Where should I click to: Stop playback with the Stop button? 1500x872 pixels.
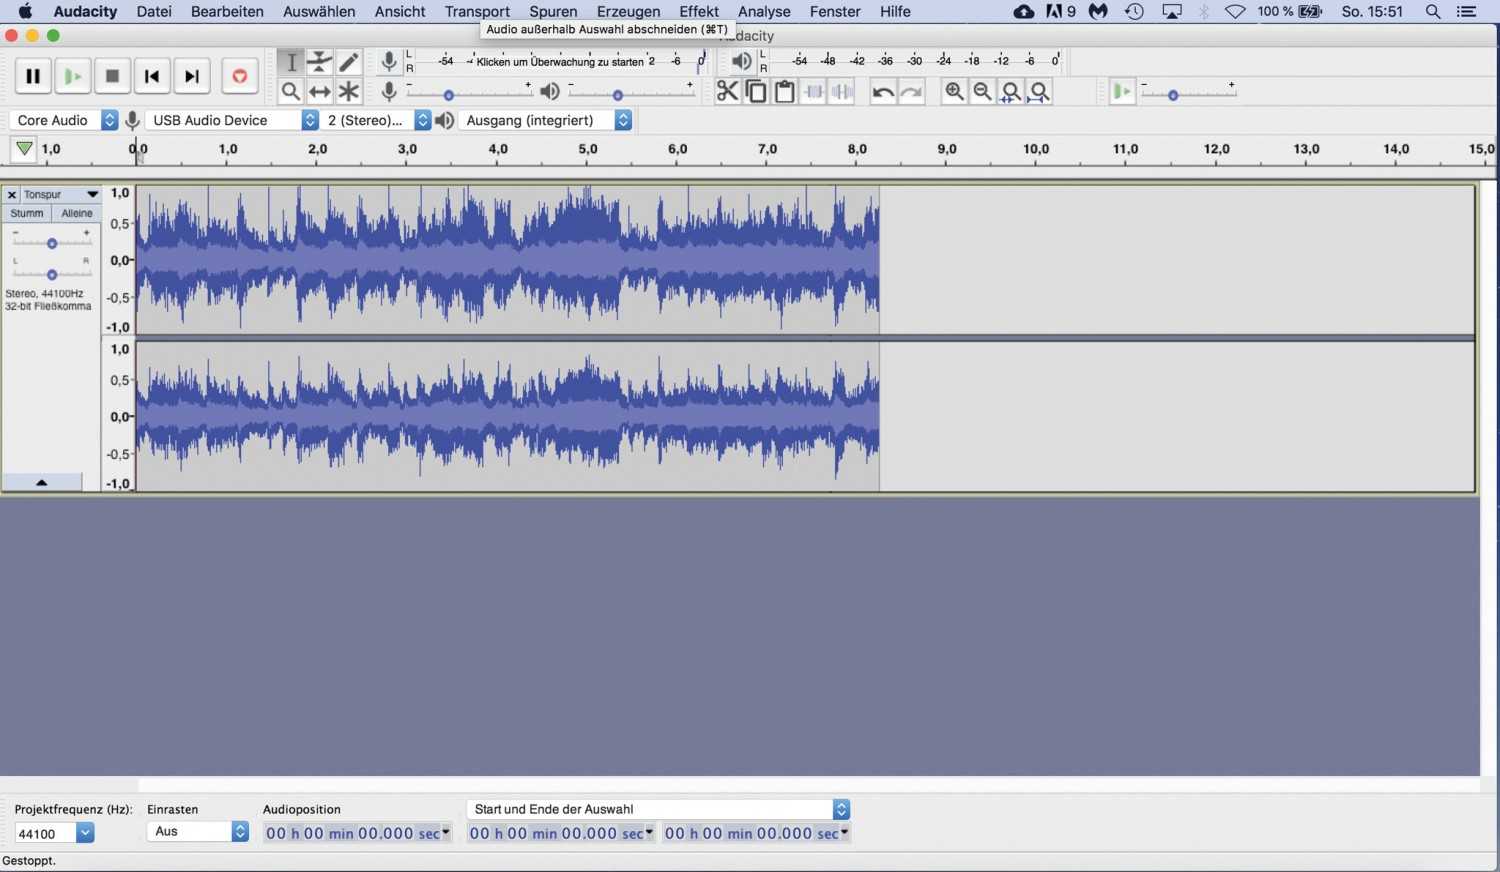coord(112,76)
